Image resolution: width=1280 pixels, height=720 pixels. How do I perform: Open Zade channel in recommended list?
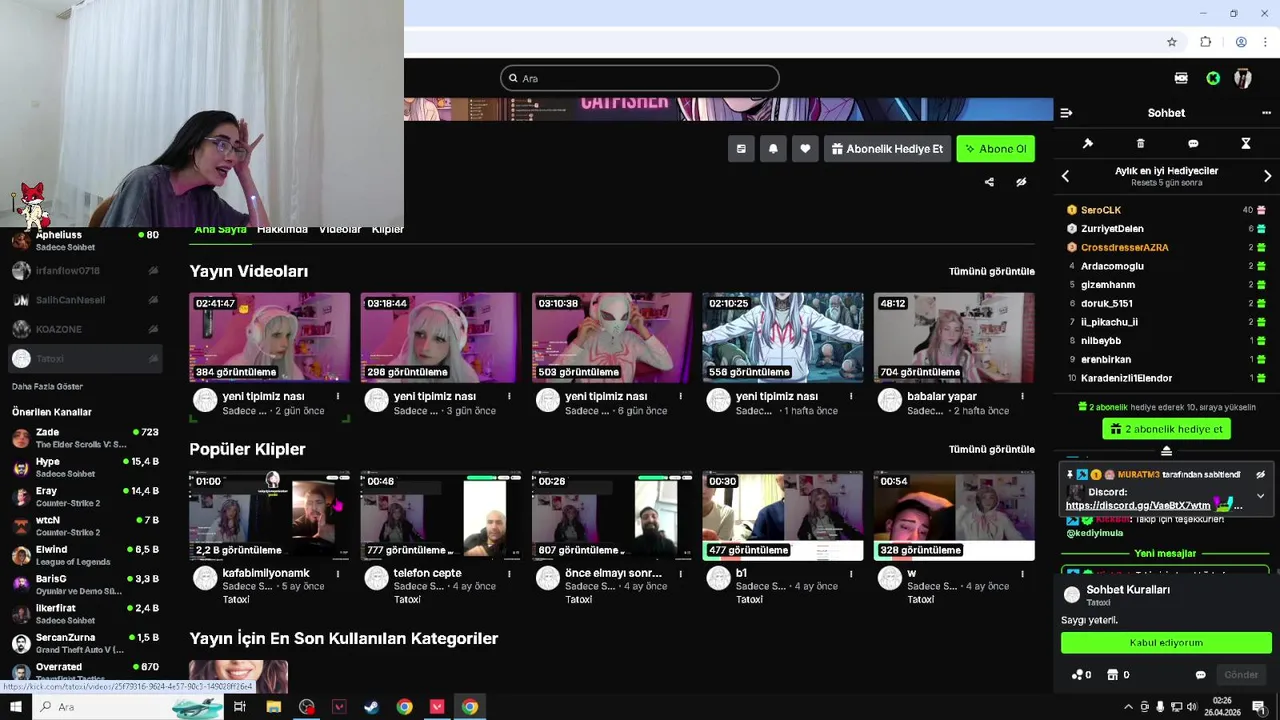pos(85,438)
